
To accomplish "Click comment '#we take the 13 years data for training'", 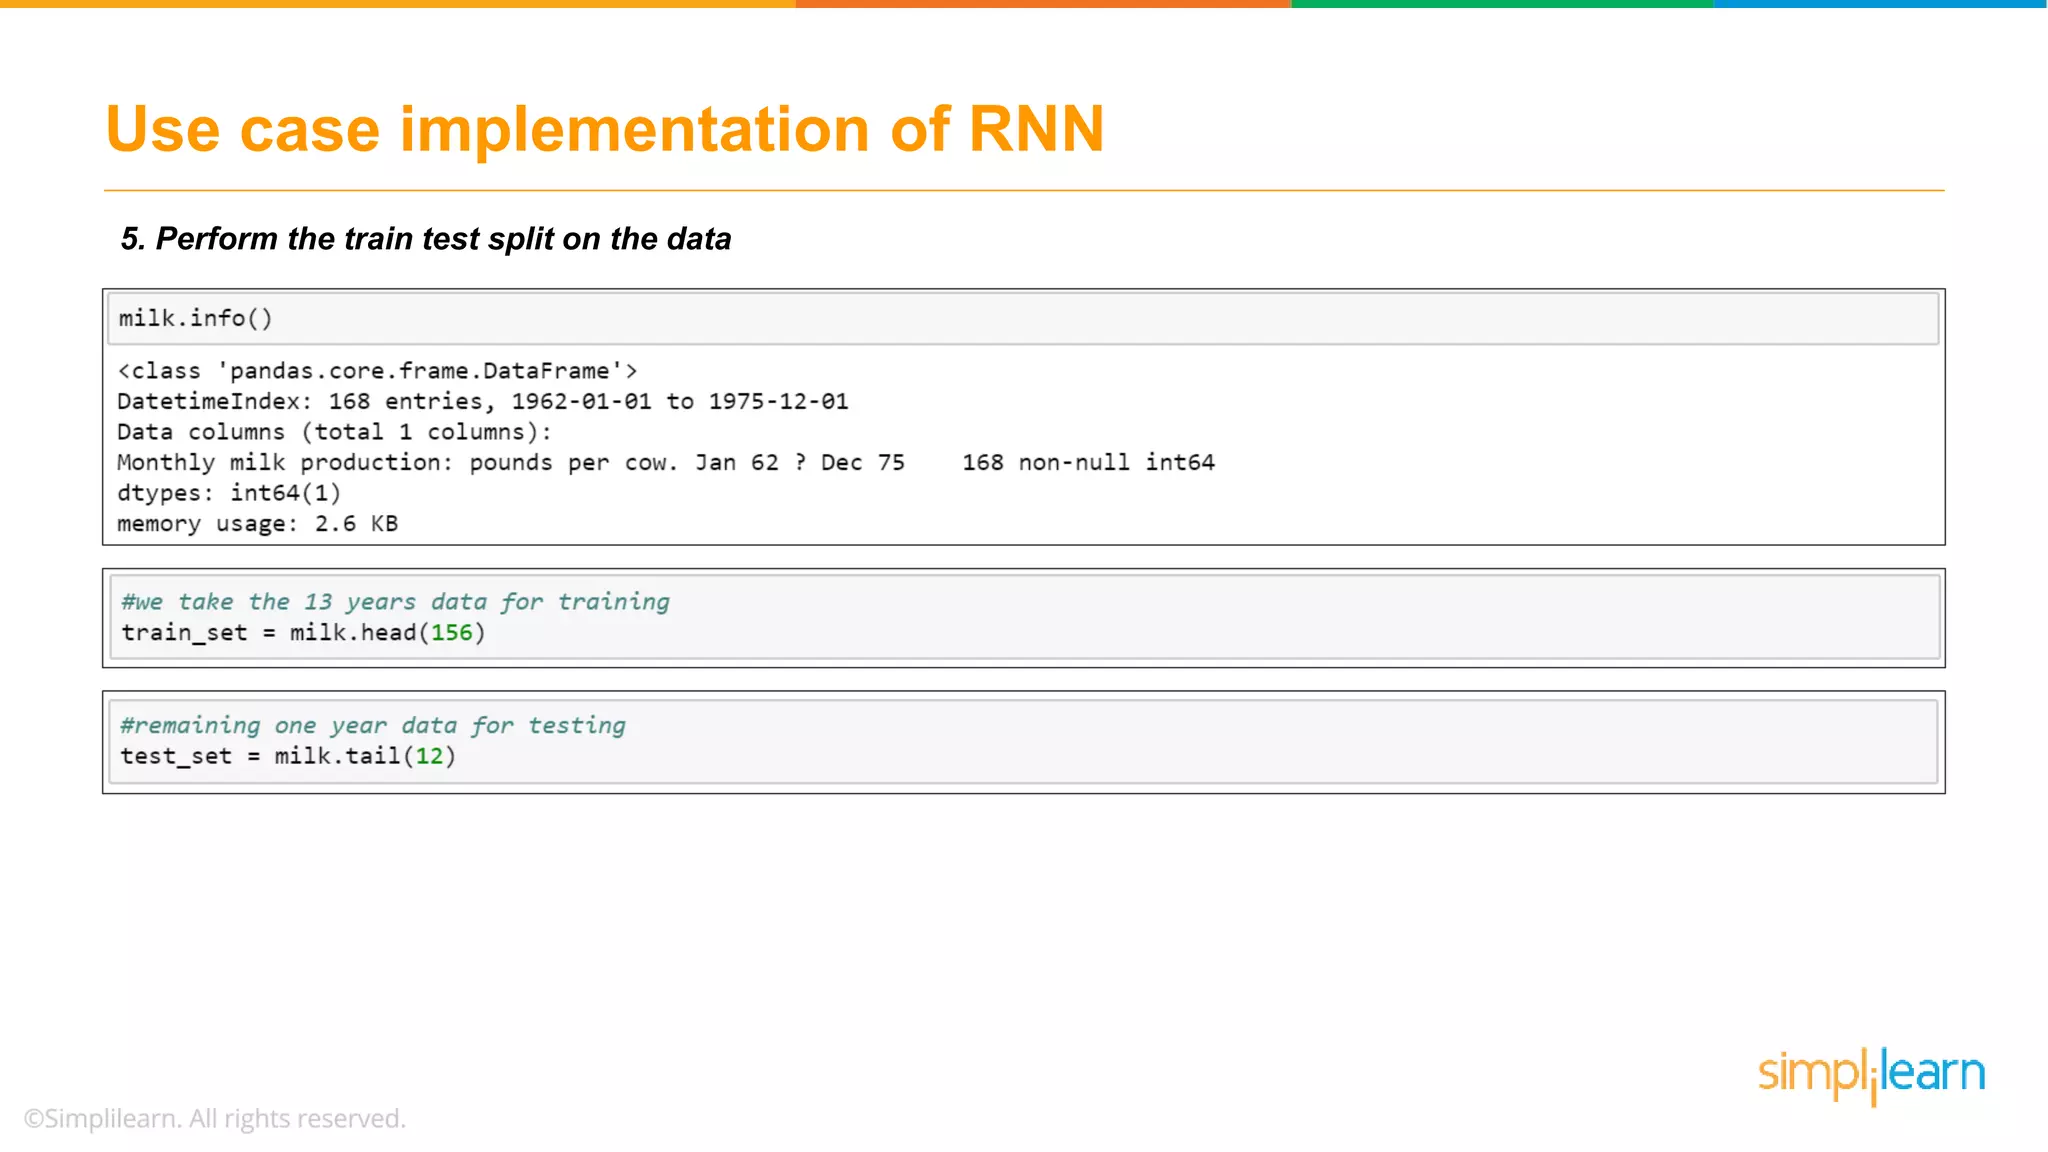I will point(395,602).
